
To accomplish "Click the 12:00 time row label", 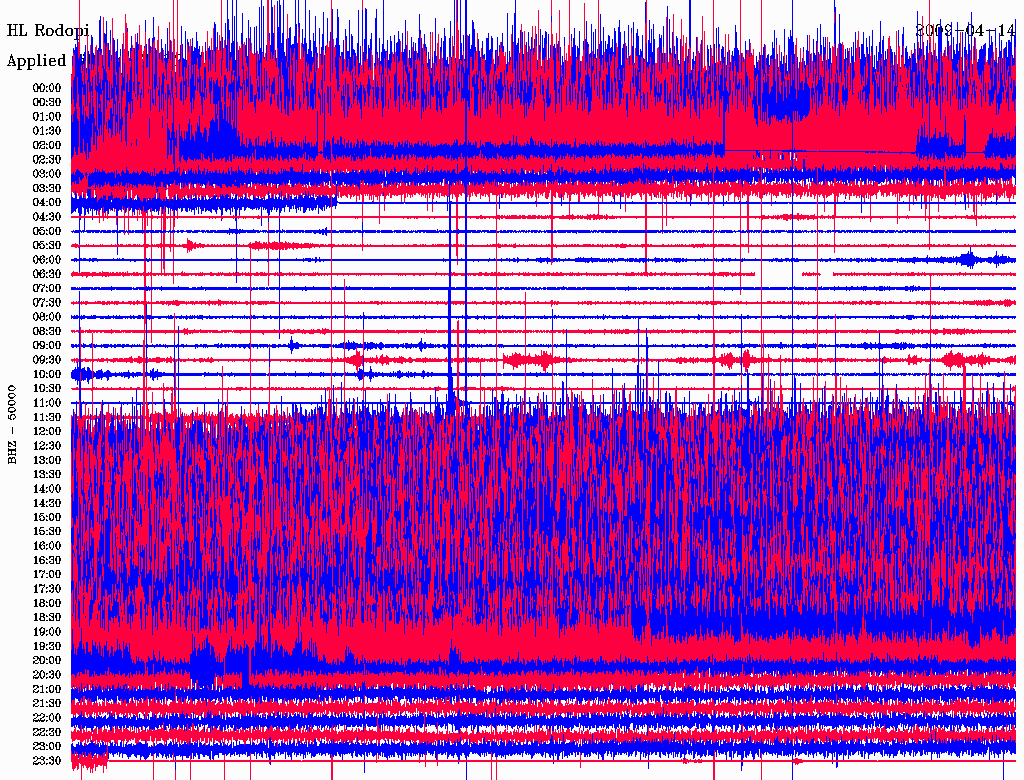I will coord(47,431).
